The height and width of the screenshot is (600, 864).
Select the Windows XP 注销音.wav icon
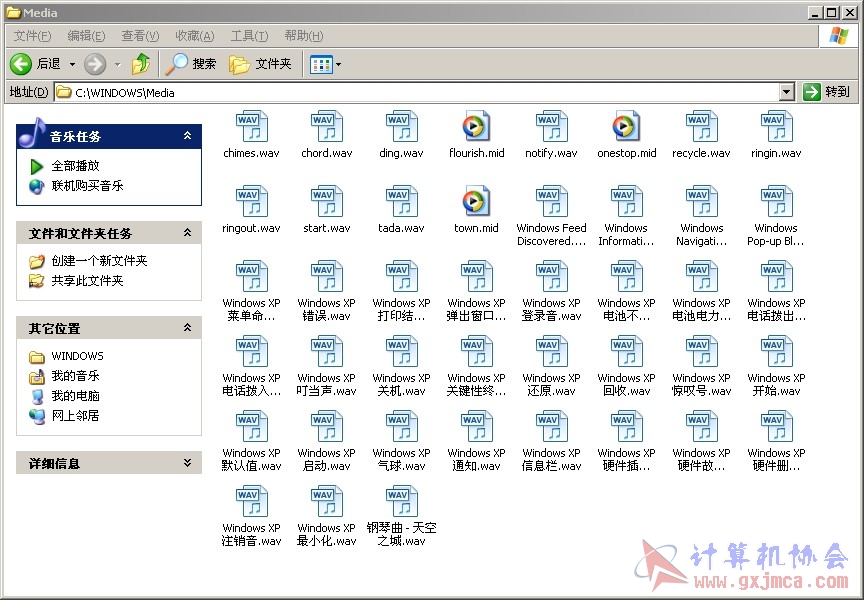[252, 501]
